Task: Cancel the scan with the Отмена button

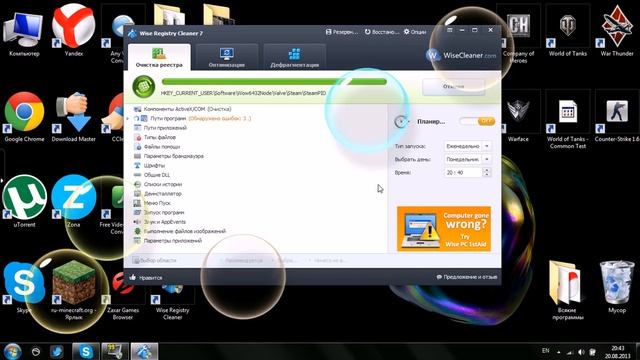Action: (453, 87)
